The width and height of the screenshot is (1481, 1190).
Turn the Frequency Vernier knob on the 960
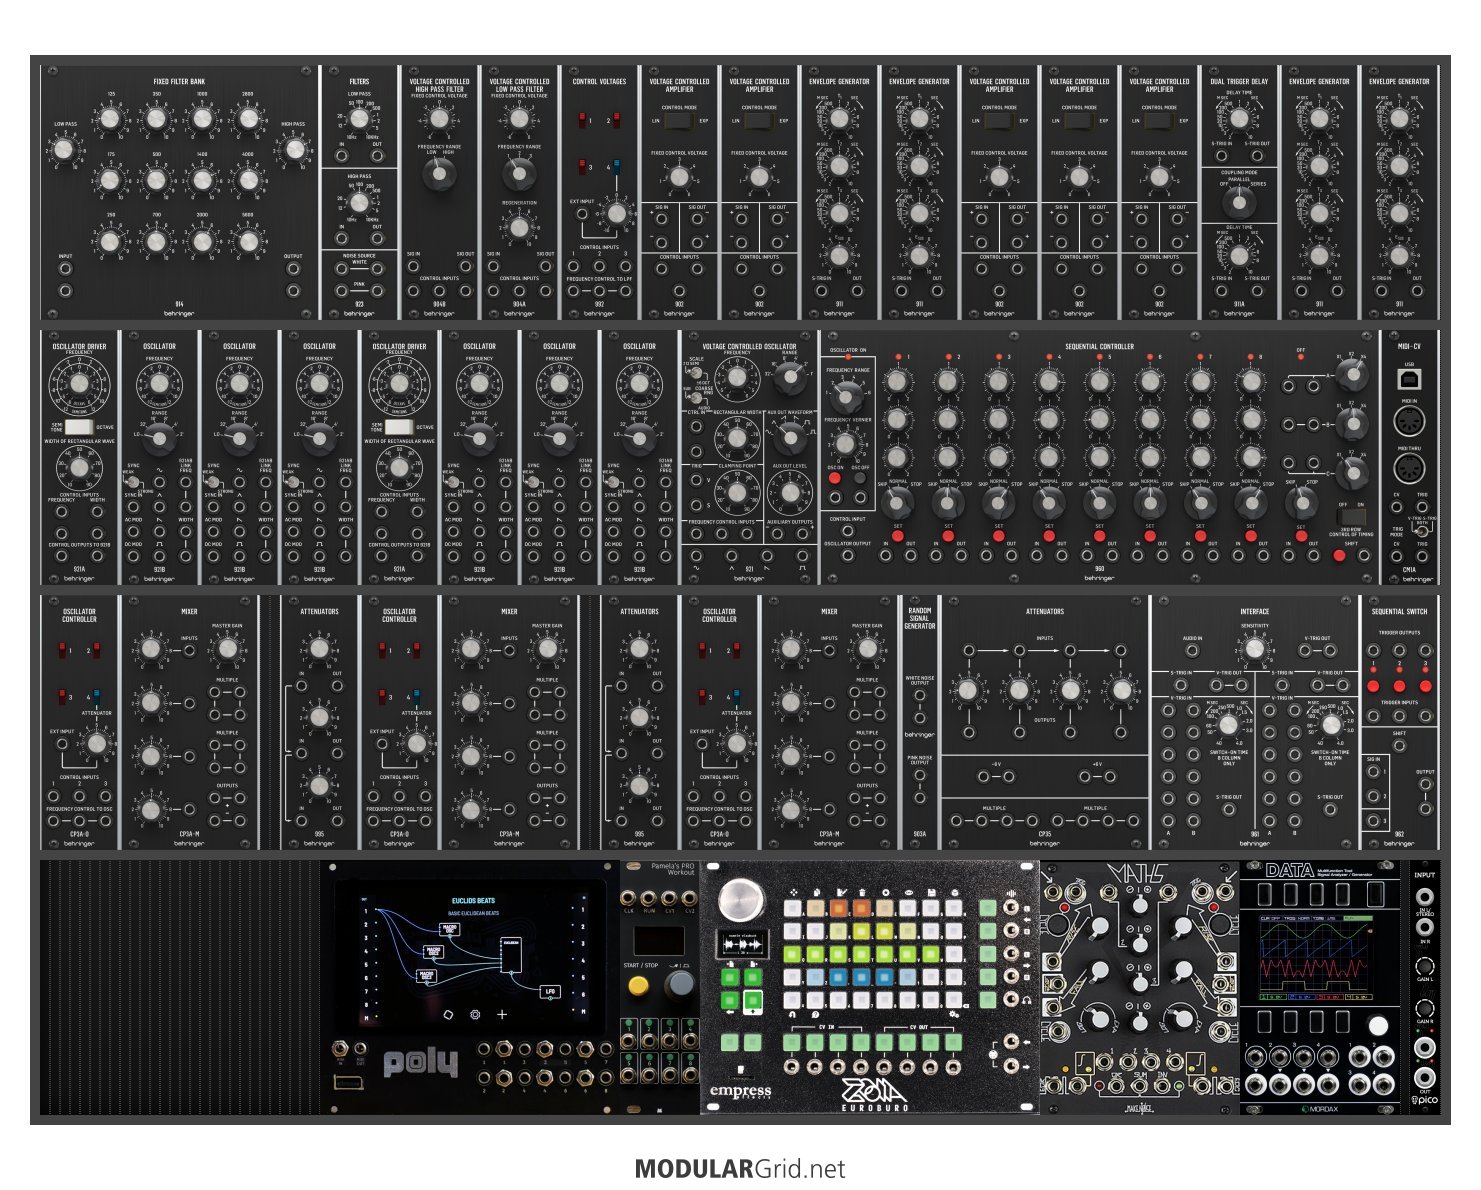tap(846, 444)
